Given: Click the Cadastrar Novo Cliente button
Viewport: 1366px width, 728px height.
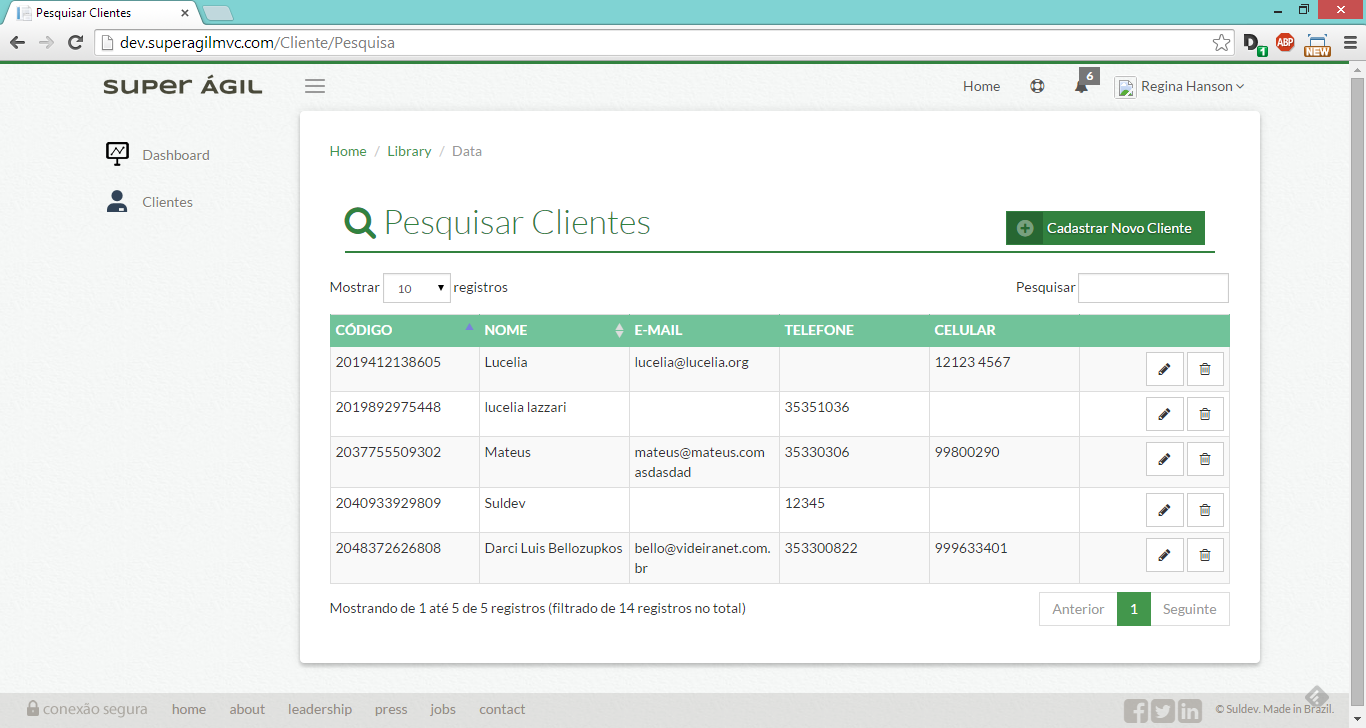Looking at the screenshot, I should tap(1105, 228).
